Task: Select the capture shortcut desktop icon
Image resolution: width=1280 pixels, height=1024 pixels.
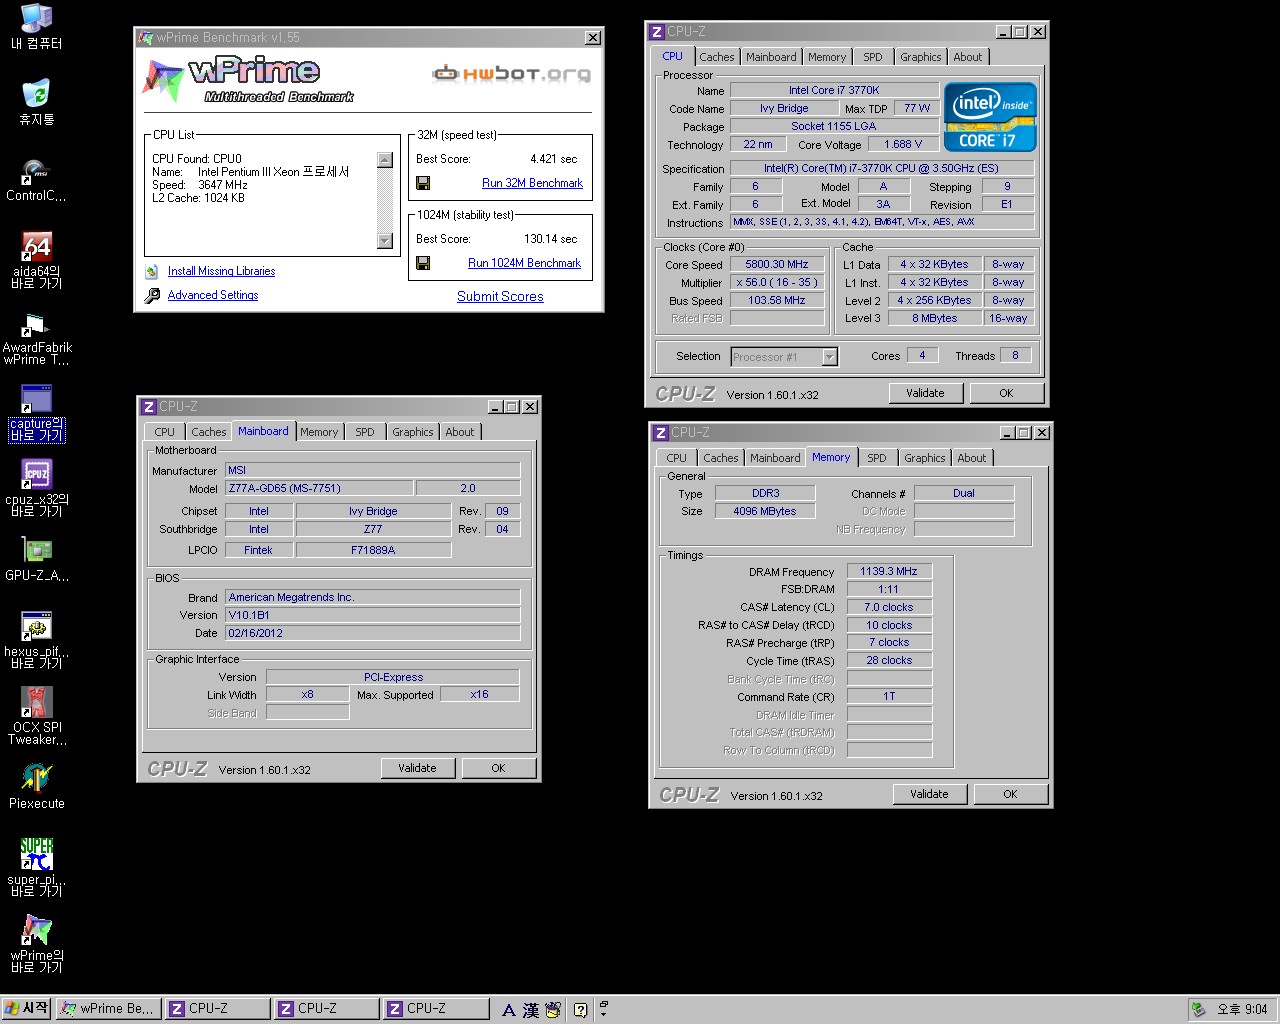Action: pos(36,413)
